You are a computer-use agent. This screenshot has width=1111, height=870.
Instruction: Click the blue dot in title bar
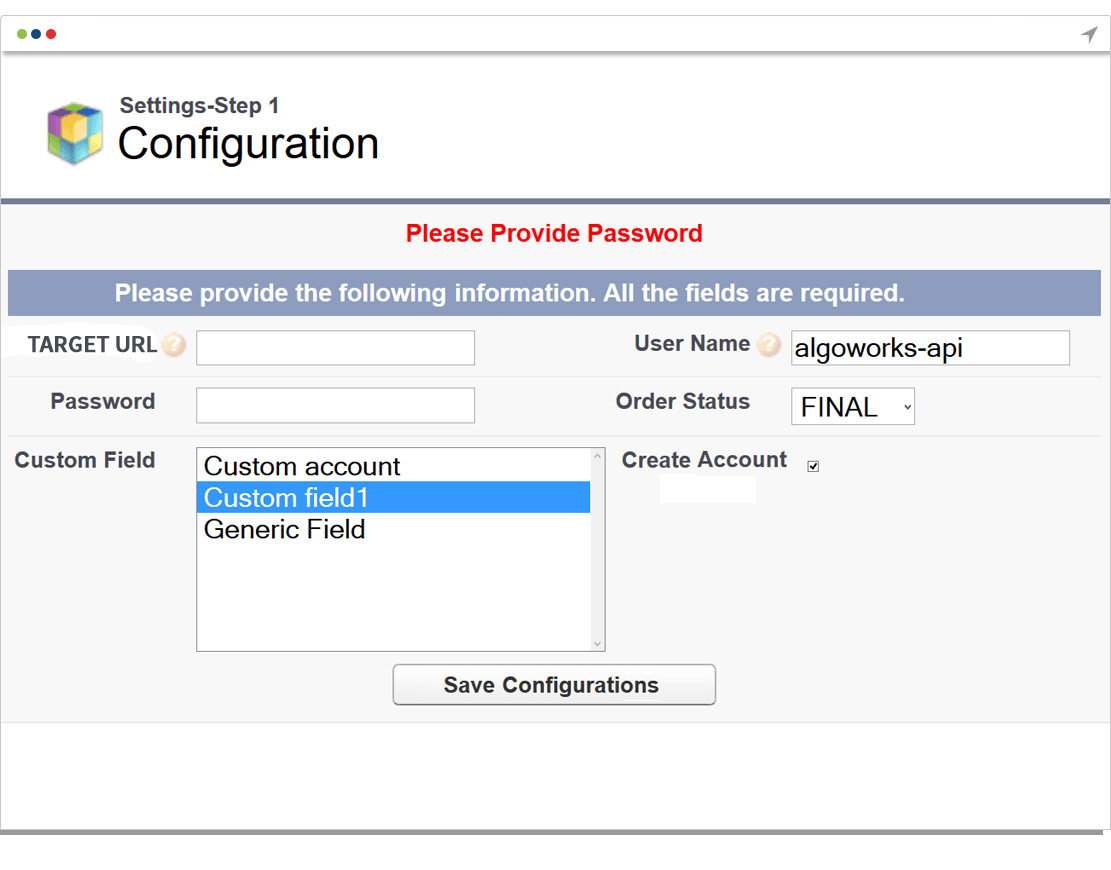(x=36, y=34)
